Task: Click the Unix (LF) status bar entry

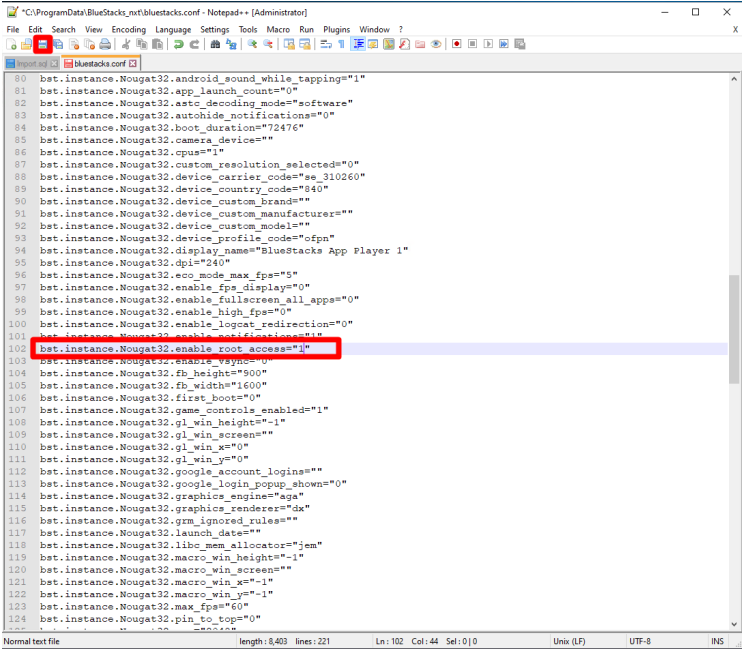Action: (x=569, y=641)
